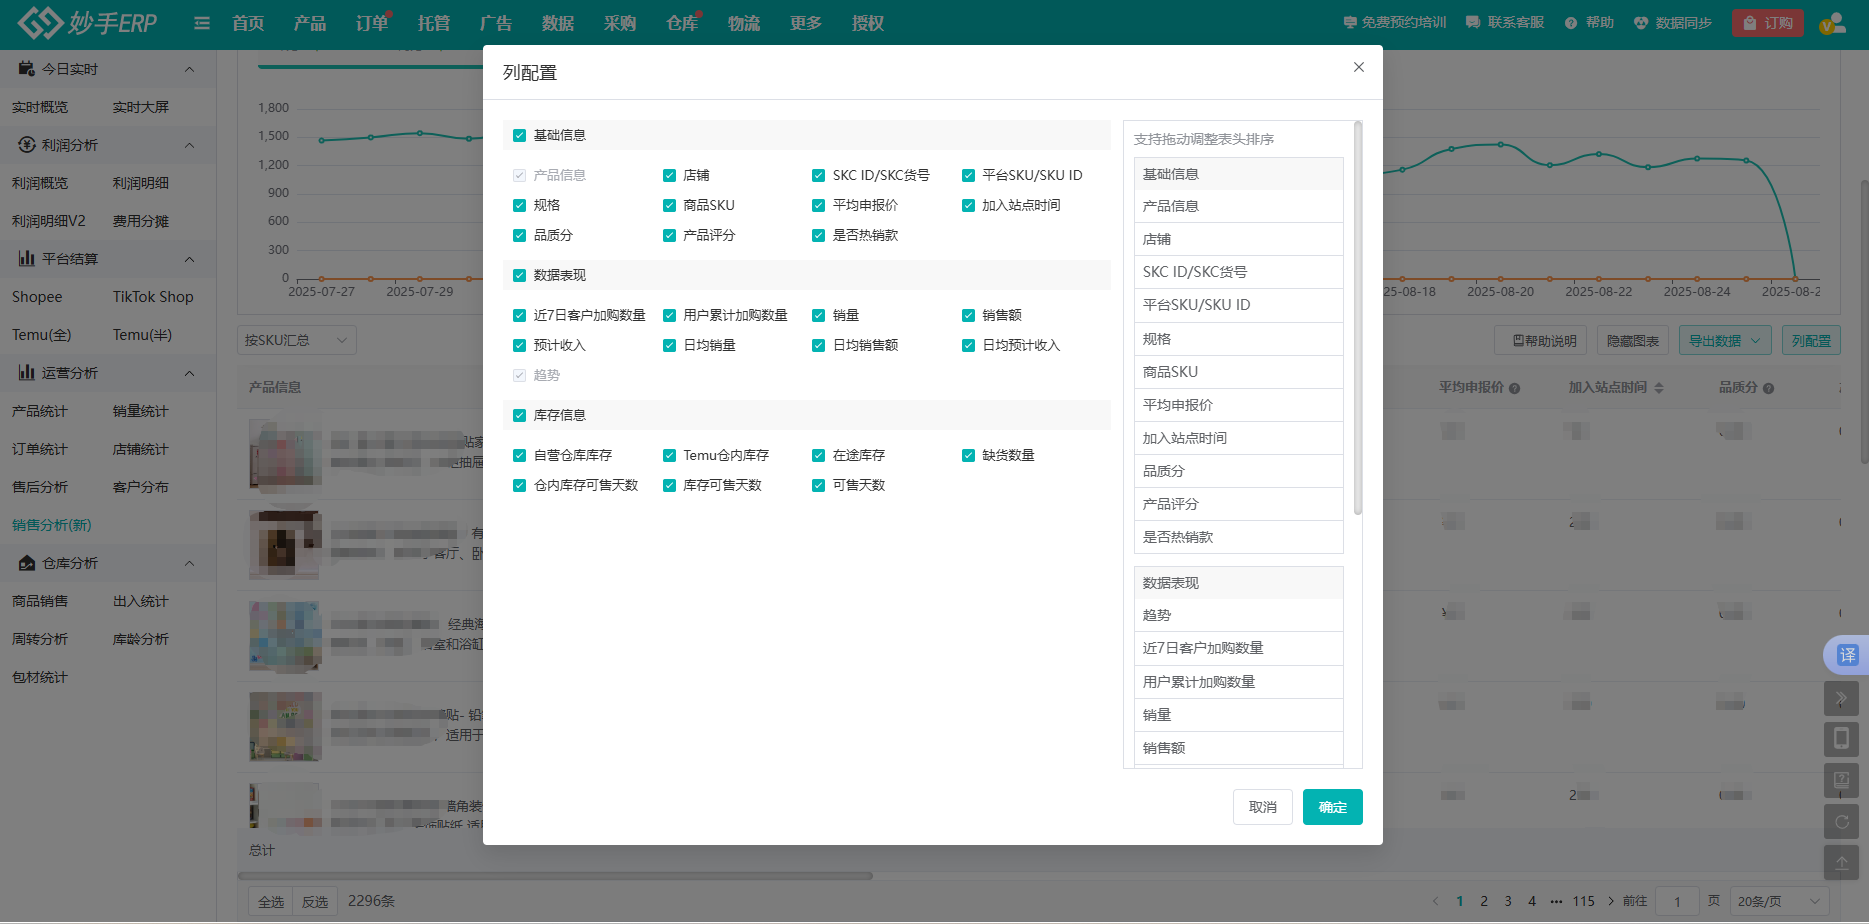The width and height of the screenshot is (1869, 924).
Task: Click the 取消 button
Action: click(x=1262, y=807)
